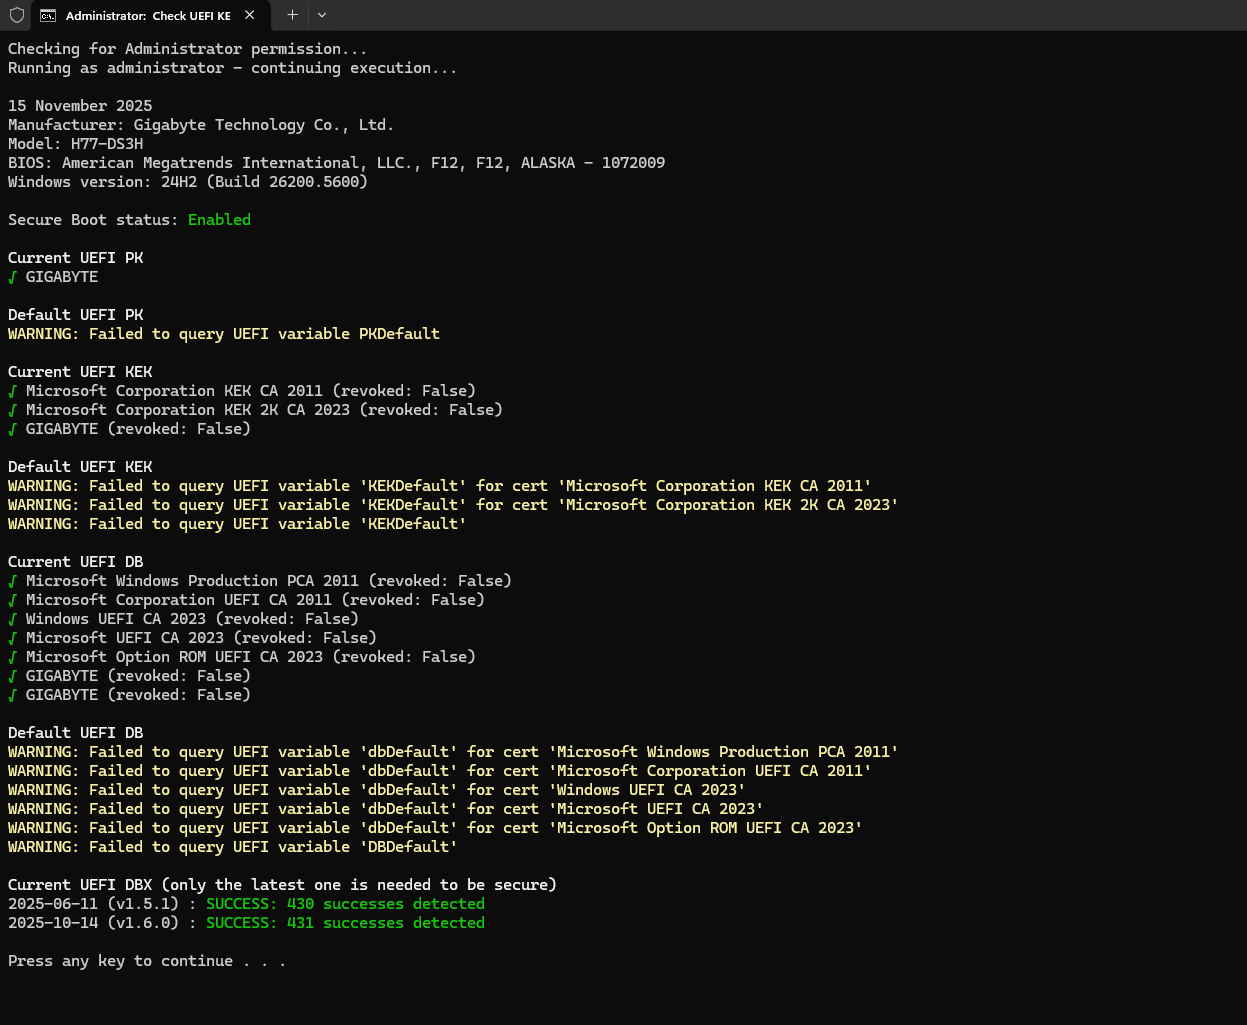
Task: Click checkmark beside Microsoft Windows Production PCA 2011
Action: pyautogui.click(x=13, y=581)
